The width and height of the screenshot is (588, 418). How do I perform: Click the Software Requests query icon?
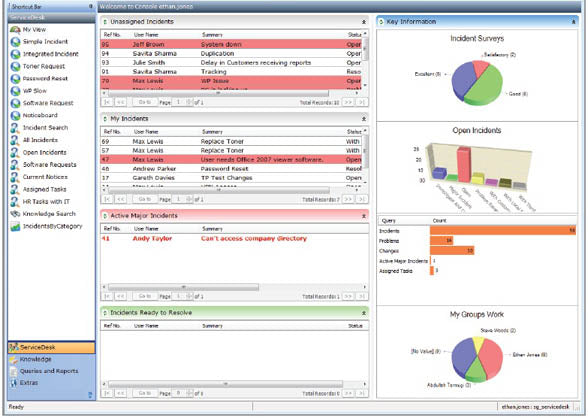15,165
